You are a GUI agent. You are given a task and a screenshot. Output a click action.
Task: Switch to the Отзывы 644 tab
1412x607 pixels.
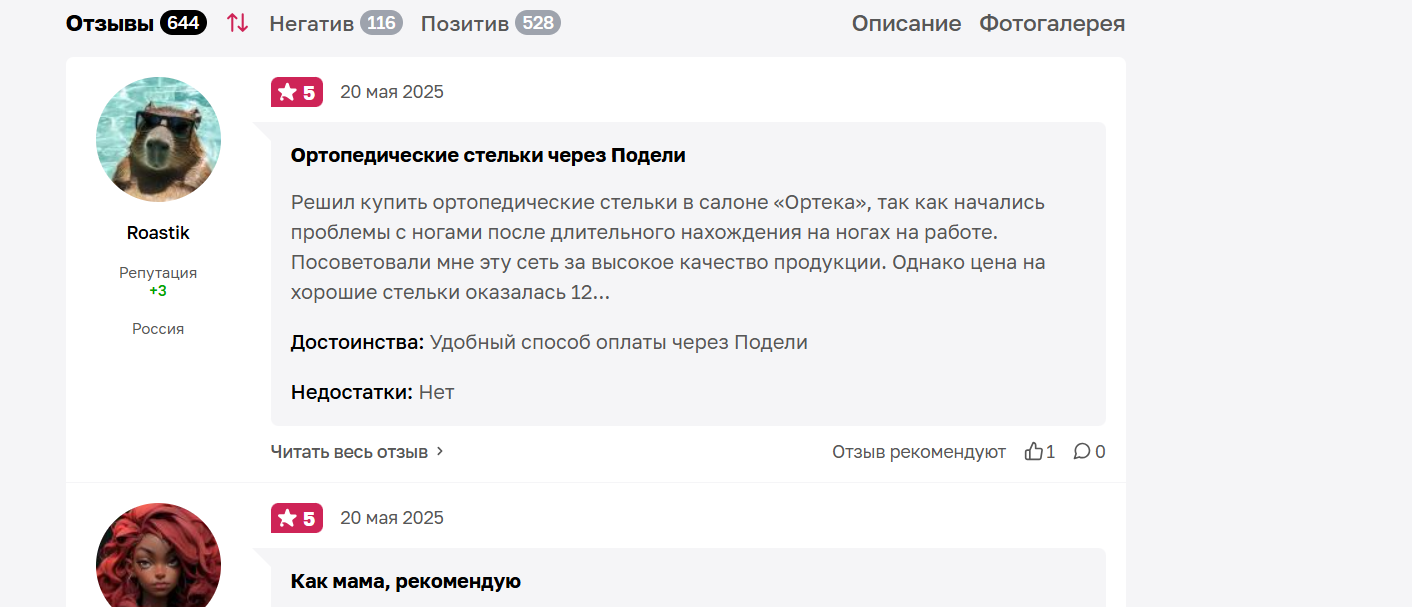tap(136, 23)
